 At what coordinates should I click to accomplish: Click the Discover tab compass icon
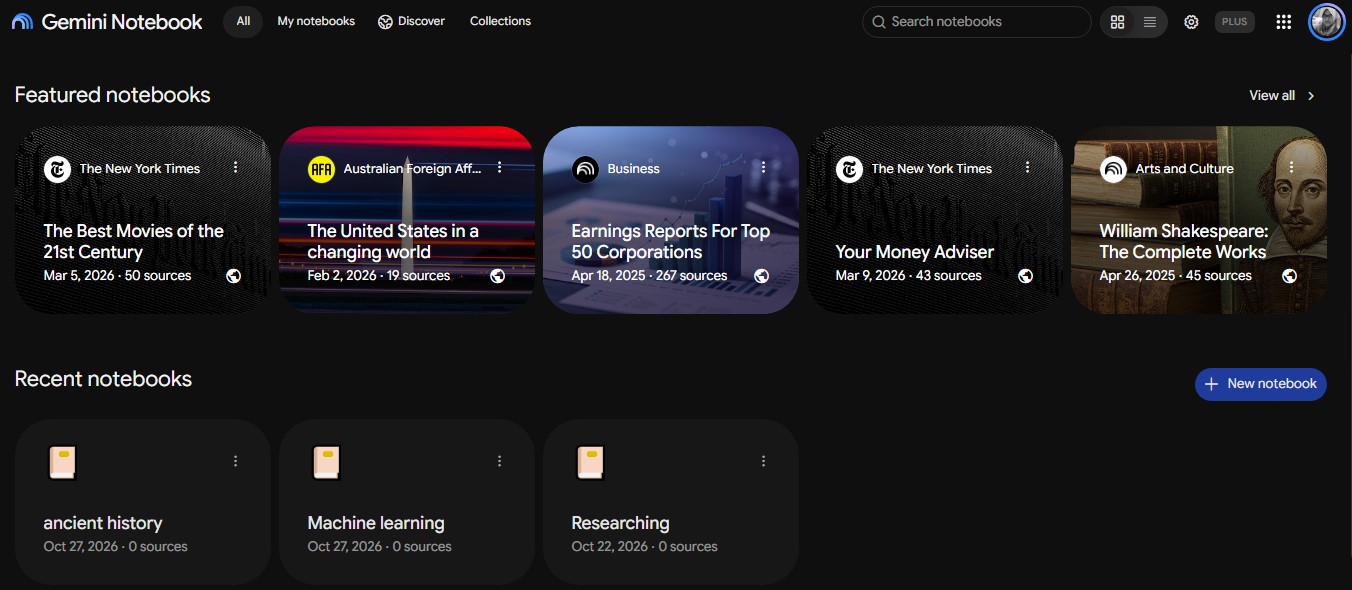point(385,22)
